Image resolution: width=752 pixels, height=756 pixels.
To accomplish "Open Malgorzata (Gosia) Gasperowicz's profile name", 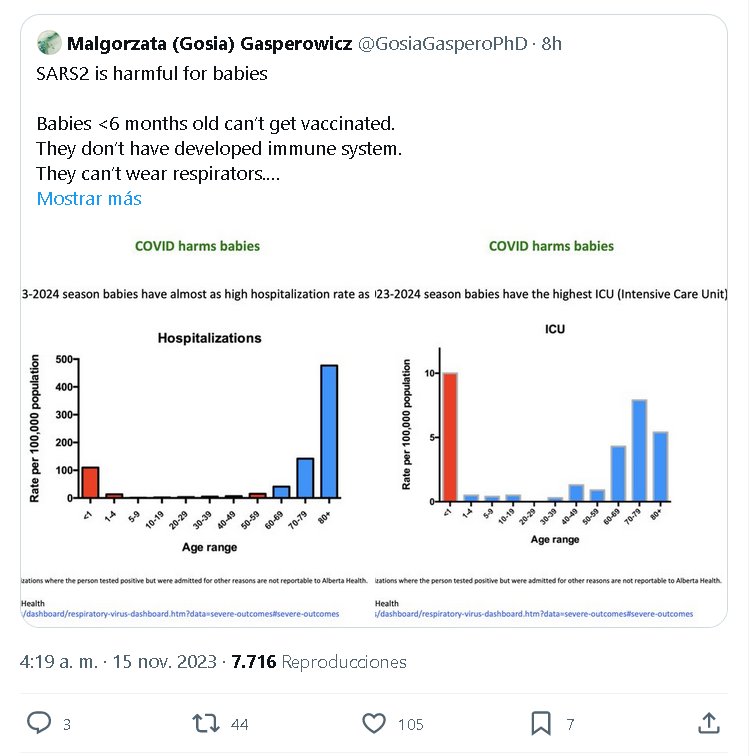I will pos(208,43).
